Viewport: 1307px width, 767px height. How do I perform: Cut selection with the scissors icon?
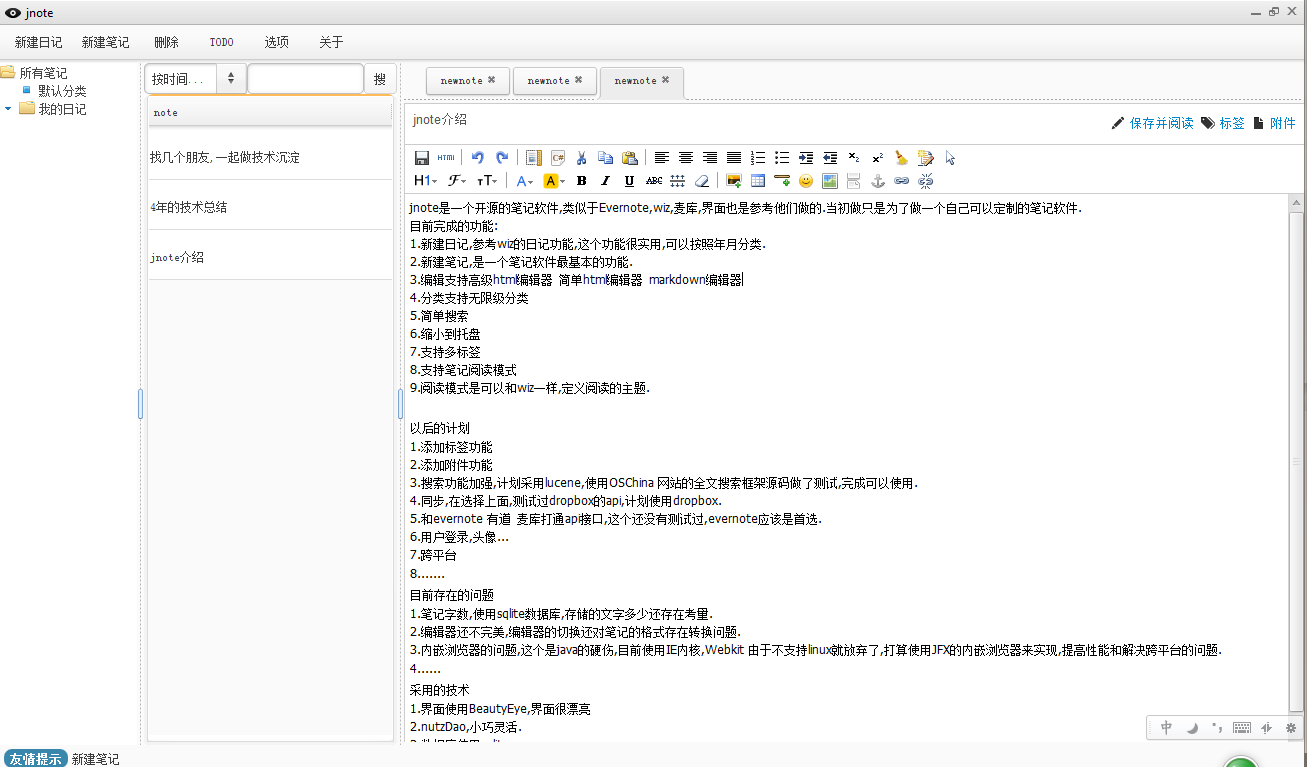[x=581, y=158]
